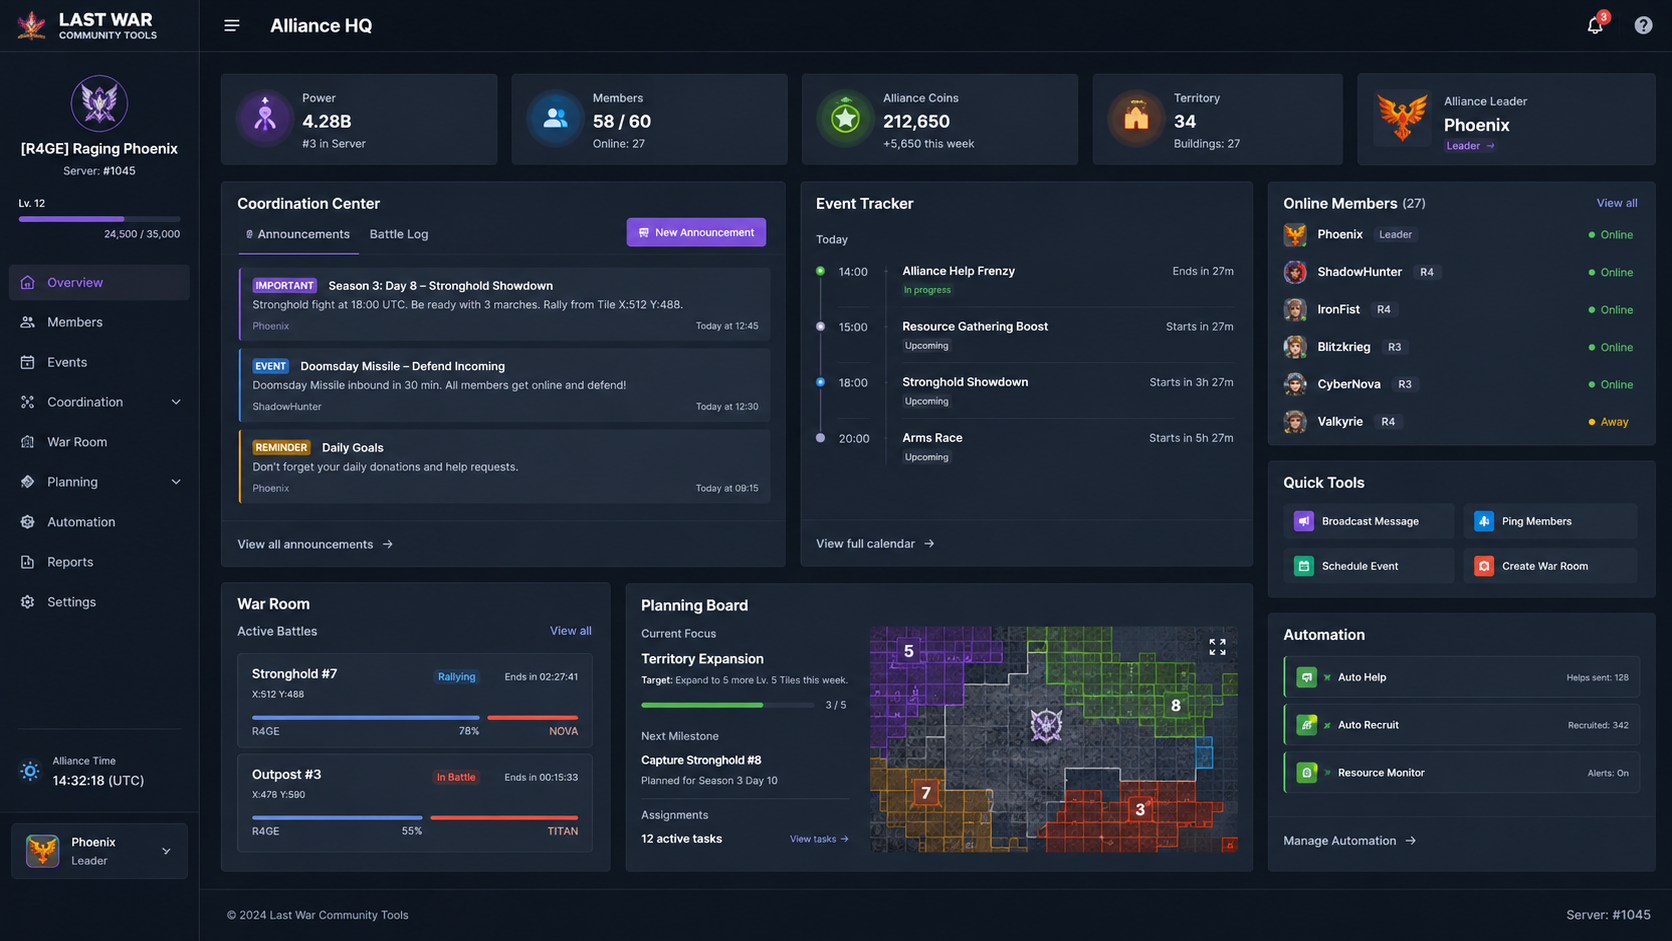Click View all in Online Members

coord(1616,203)
